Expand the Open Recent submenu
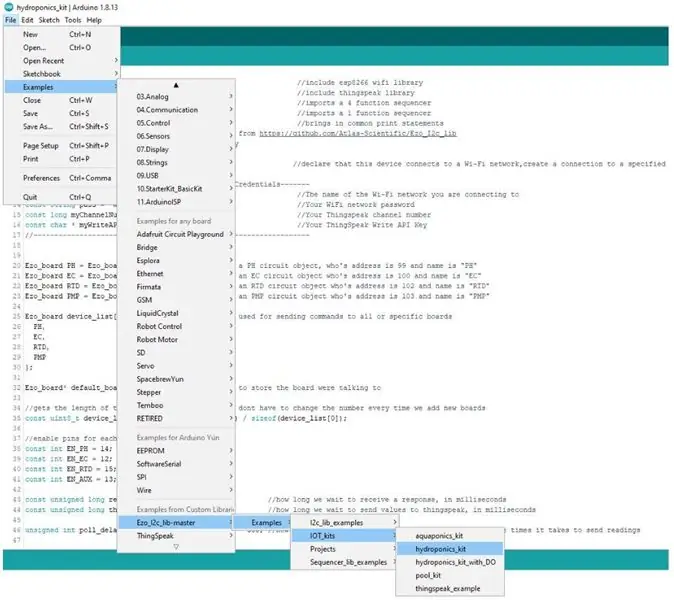The width and height of the screenshot is (674, 600). point(62,61)
